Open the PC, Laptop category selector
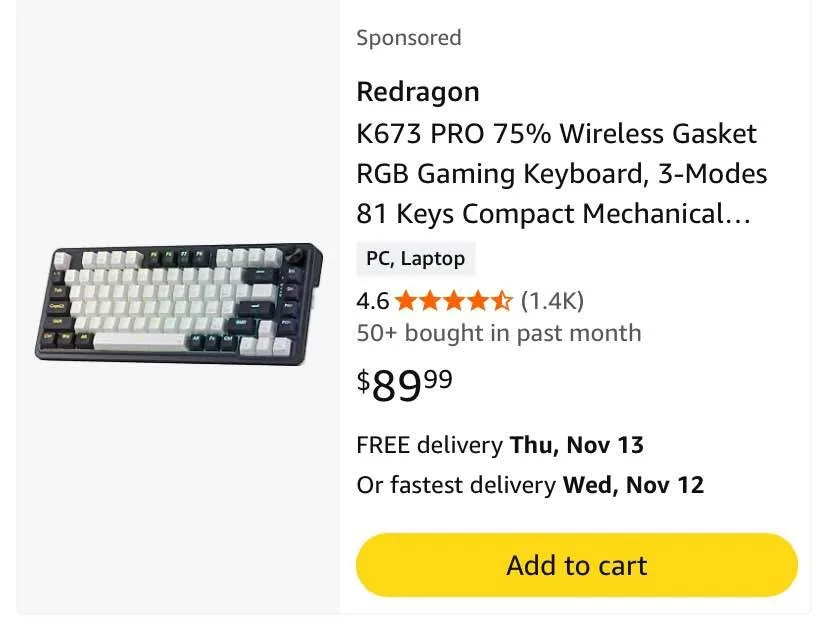828x626 pixels. [415, 258]
